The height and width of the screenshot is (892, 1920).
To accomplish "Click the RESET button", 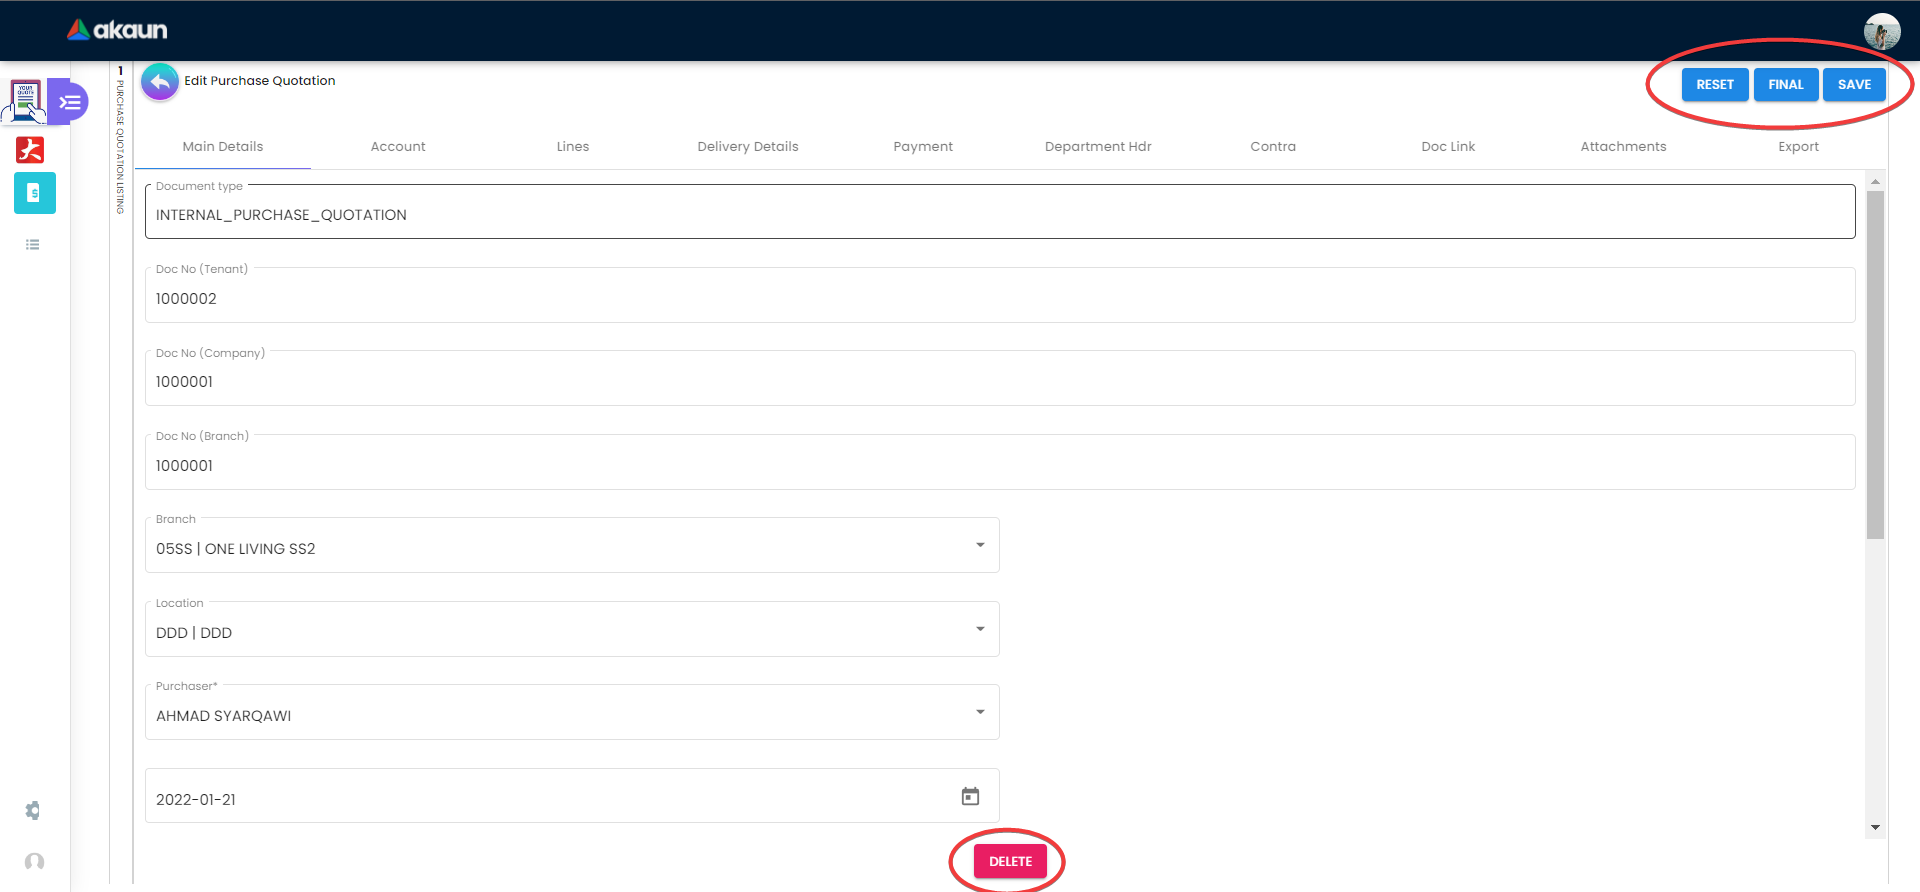I will [x=1715, y=85].
